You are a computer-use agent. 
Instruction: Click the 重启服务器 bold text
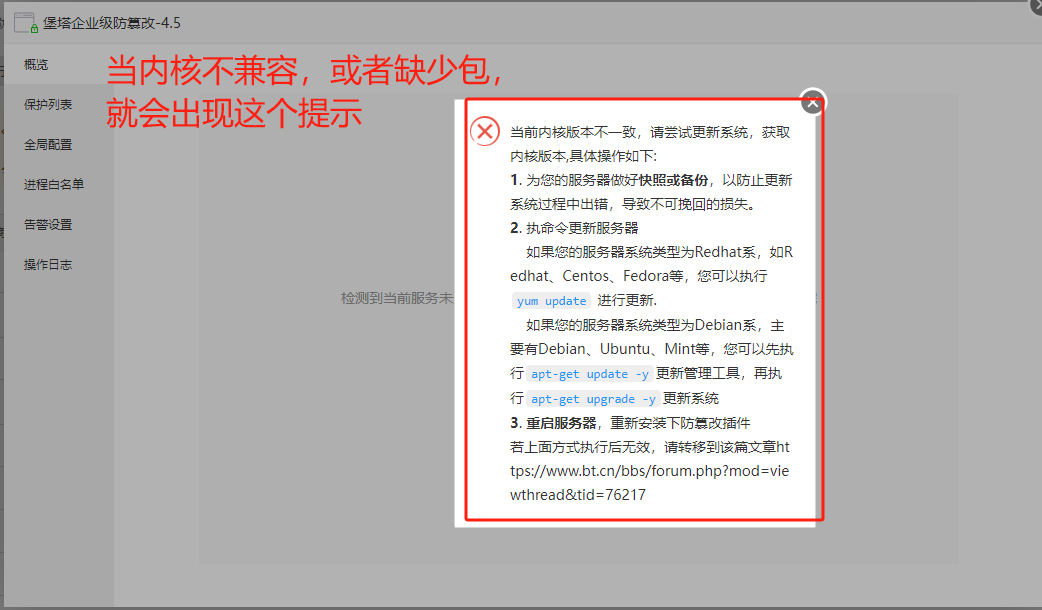pos(561,423)
